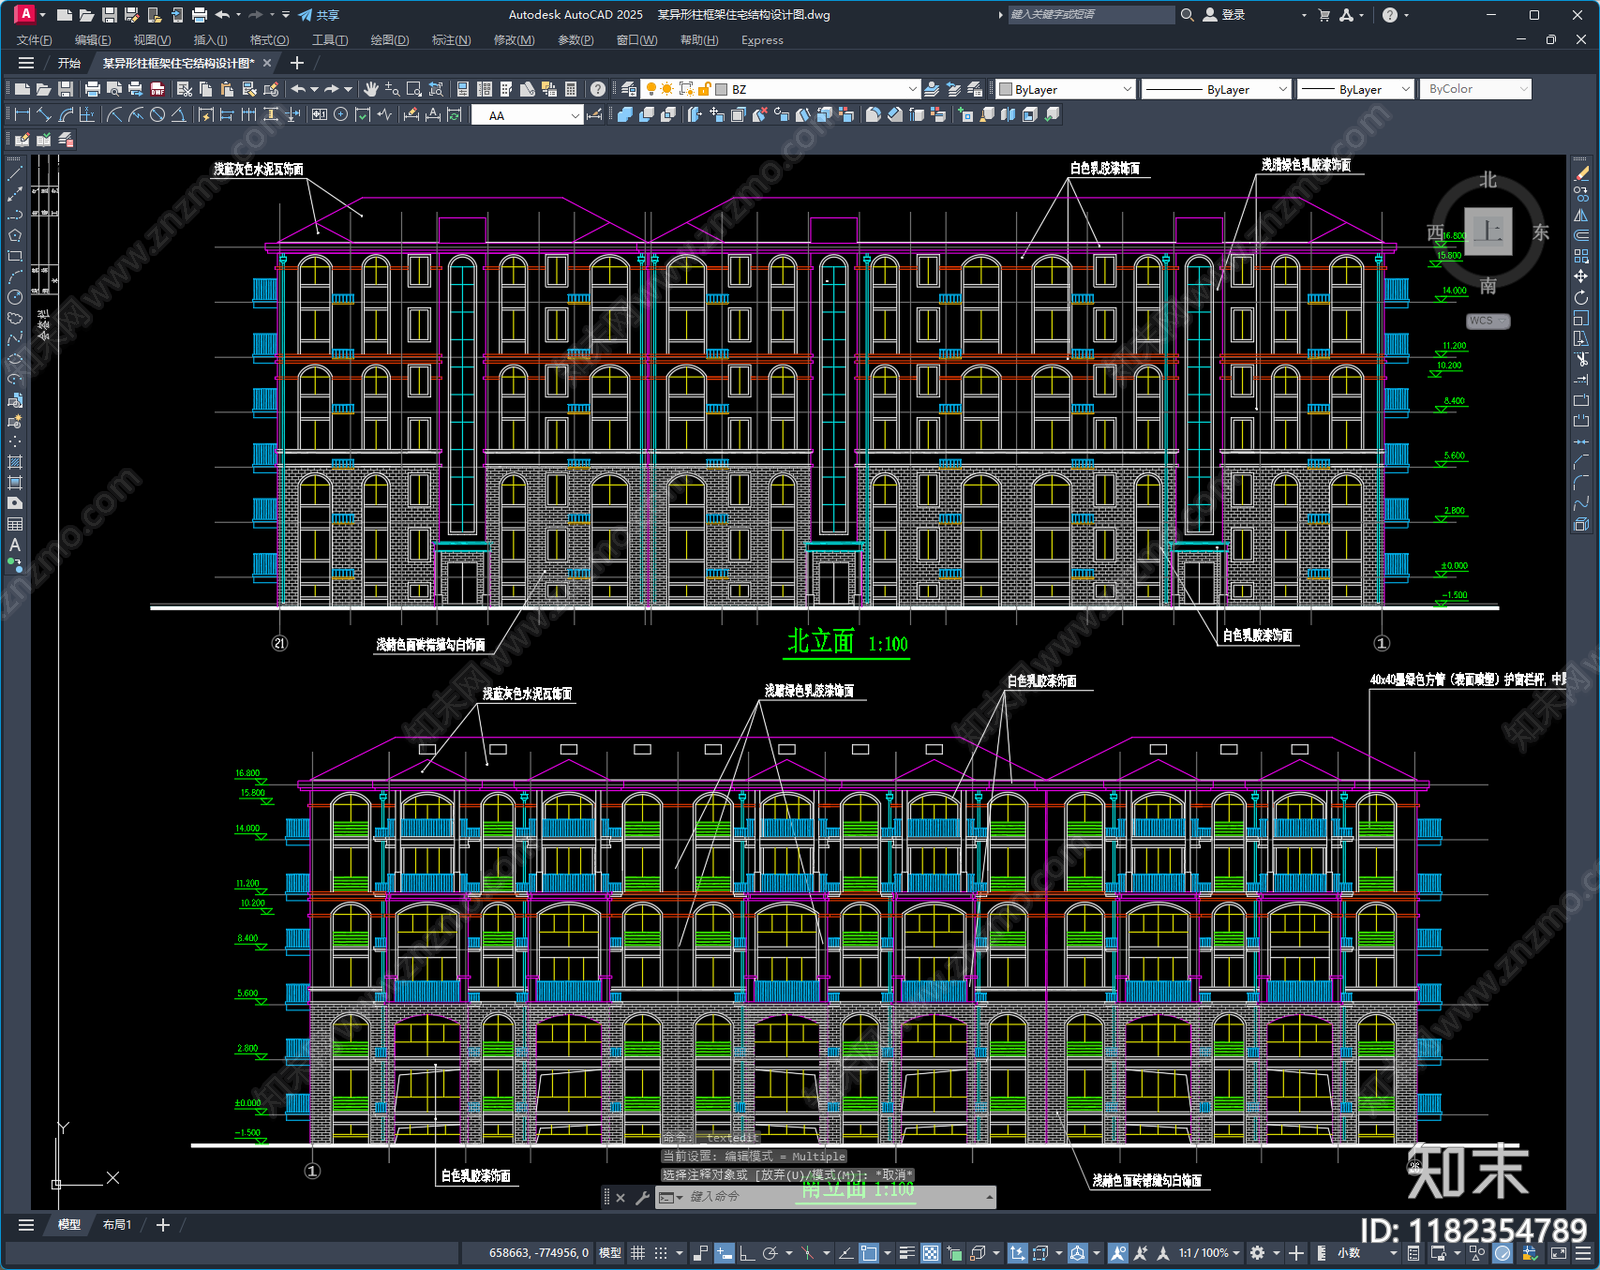The width and height of the screenshot is (1600, 1270).
Task: Toggle snap mode dots in status bar
Action: pos(661,1253)
